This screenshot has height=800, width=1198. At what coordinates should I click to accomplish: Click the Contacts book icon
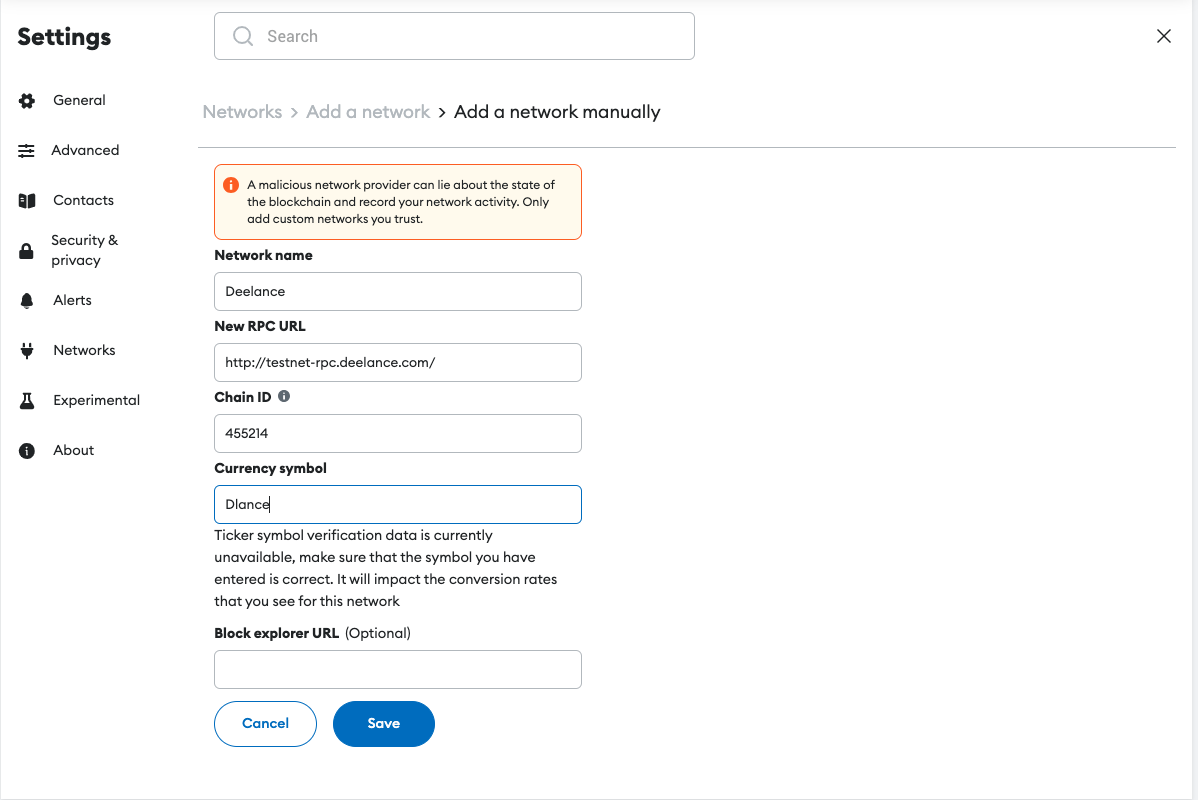click(27, 201)
